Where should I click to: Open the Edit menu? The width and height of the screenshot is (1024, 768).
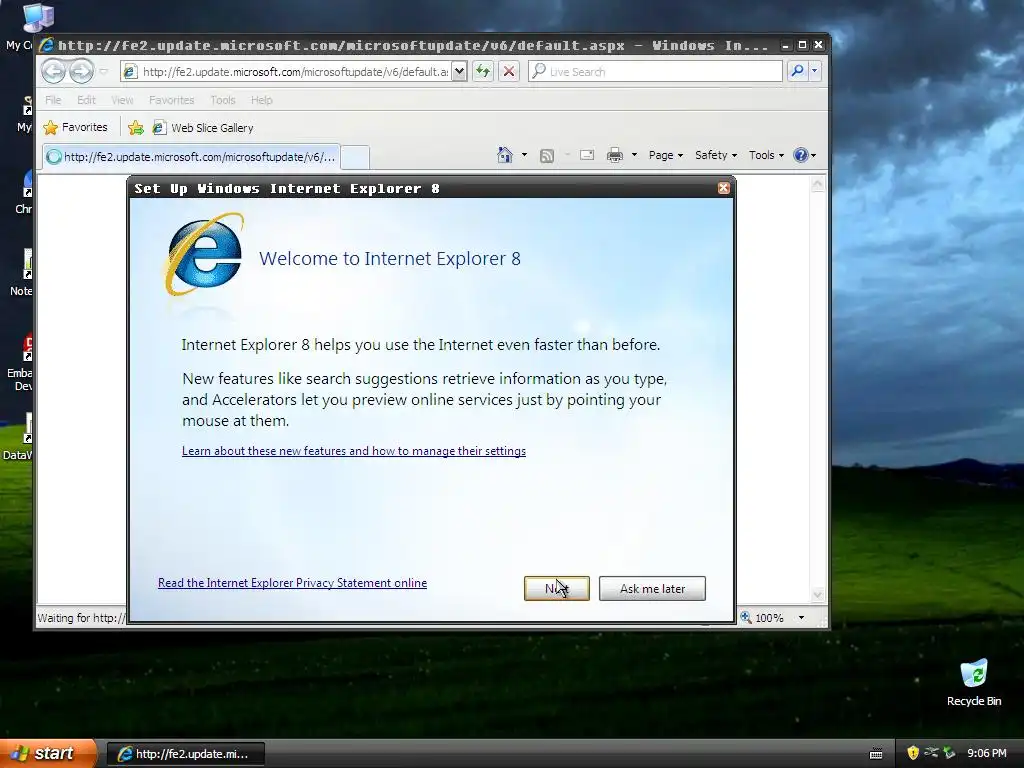pyautogui.click(x=86, y=100)
